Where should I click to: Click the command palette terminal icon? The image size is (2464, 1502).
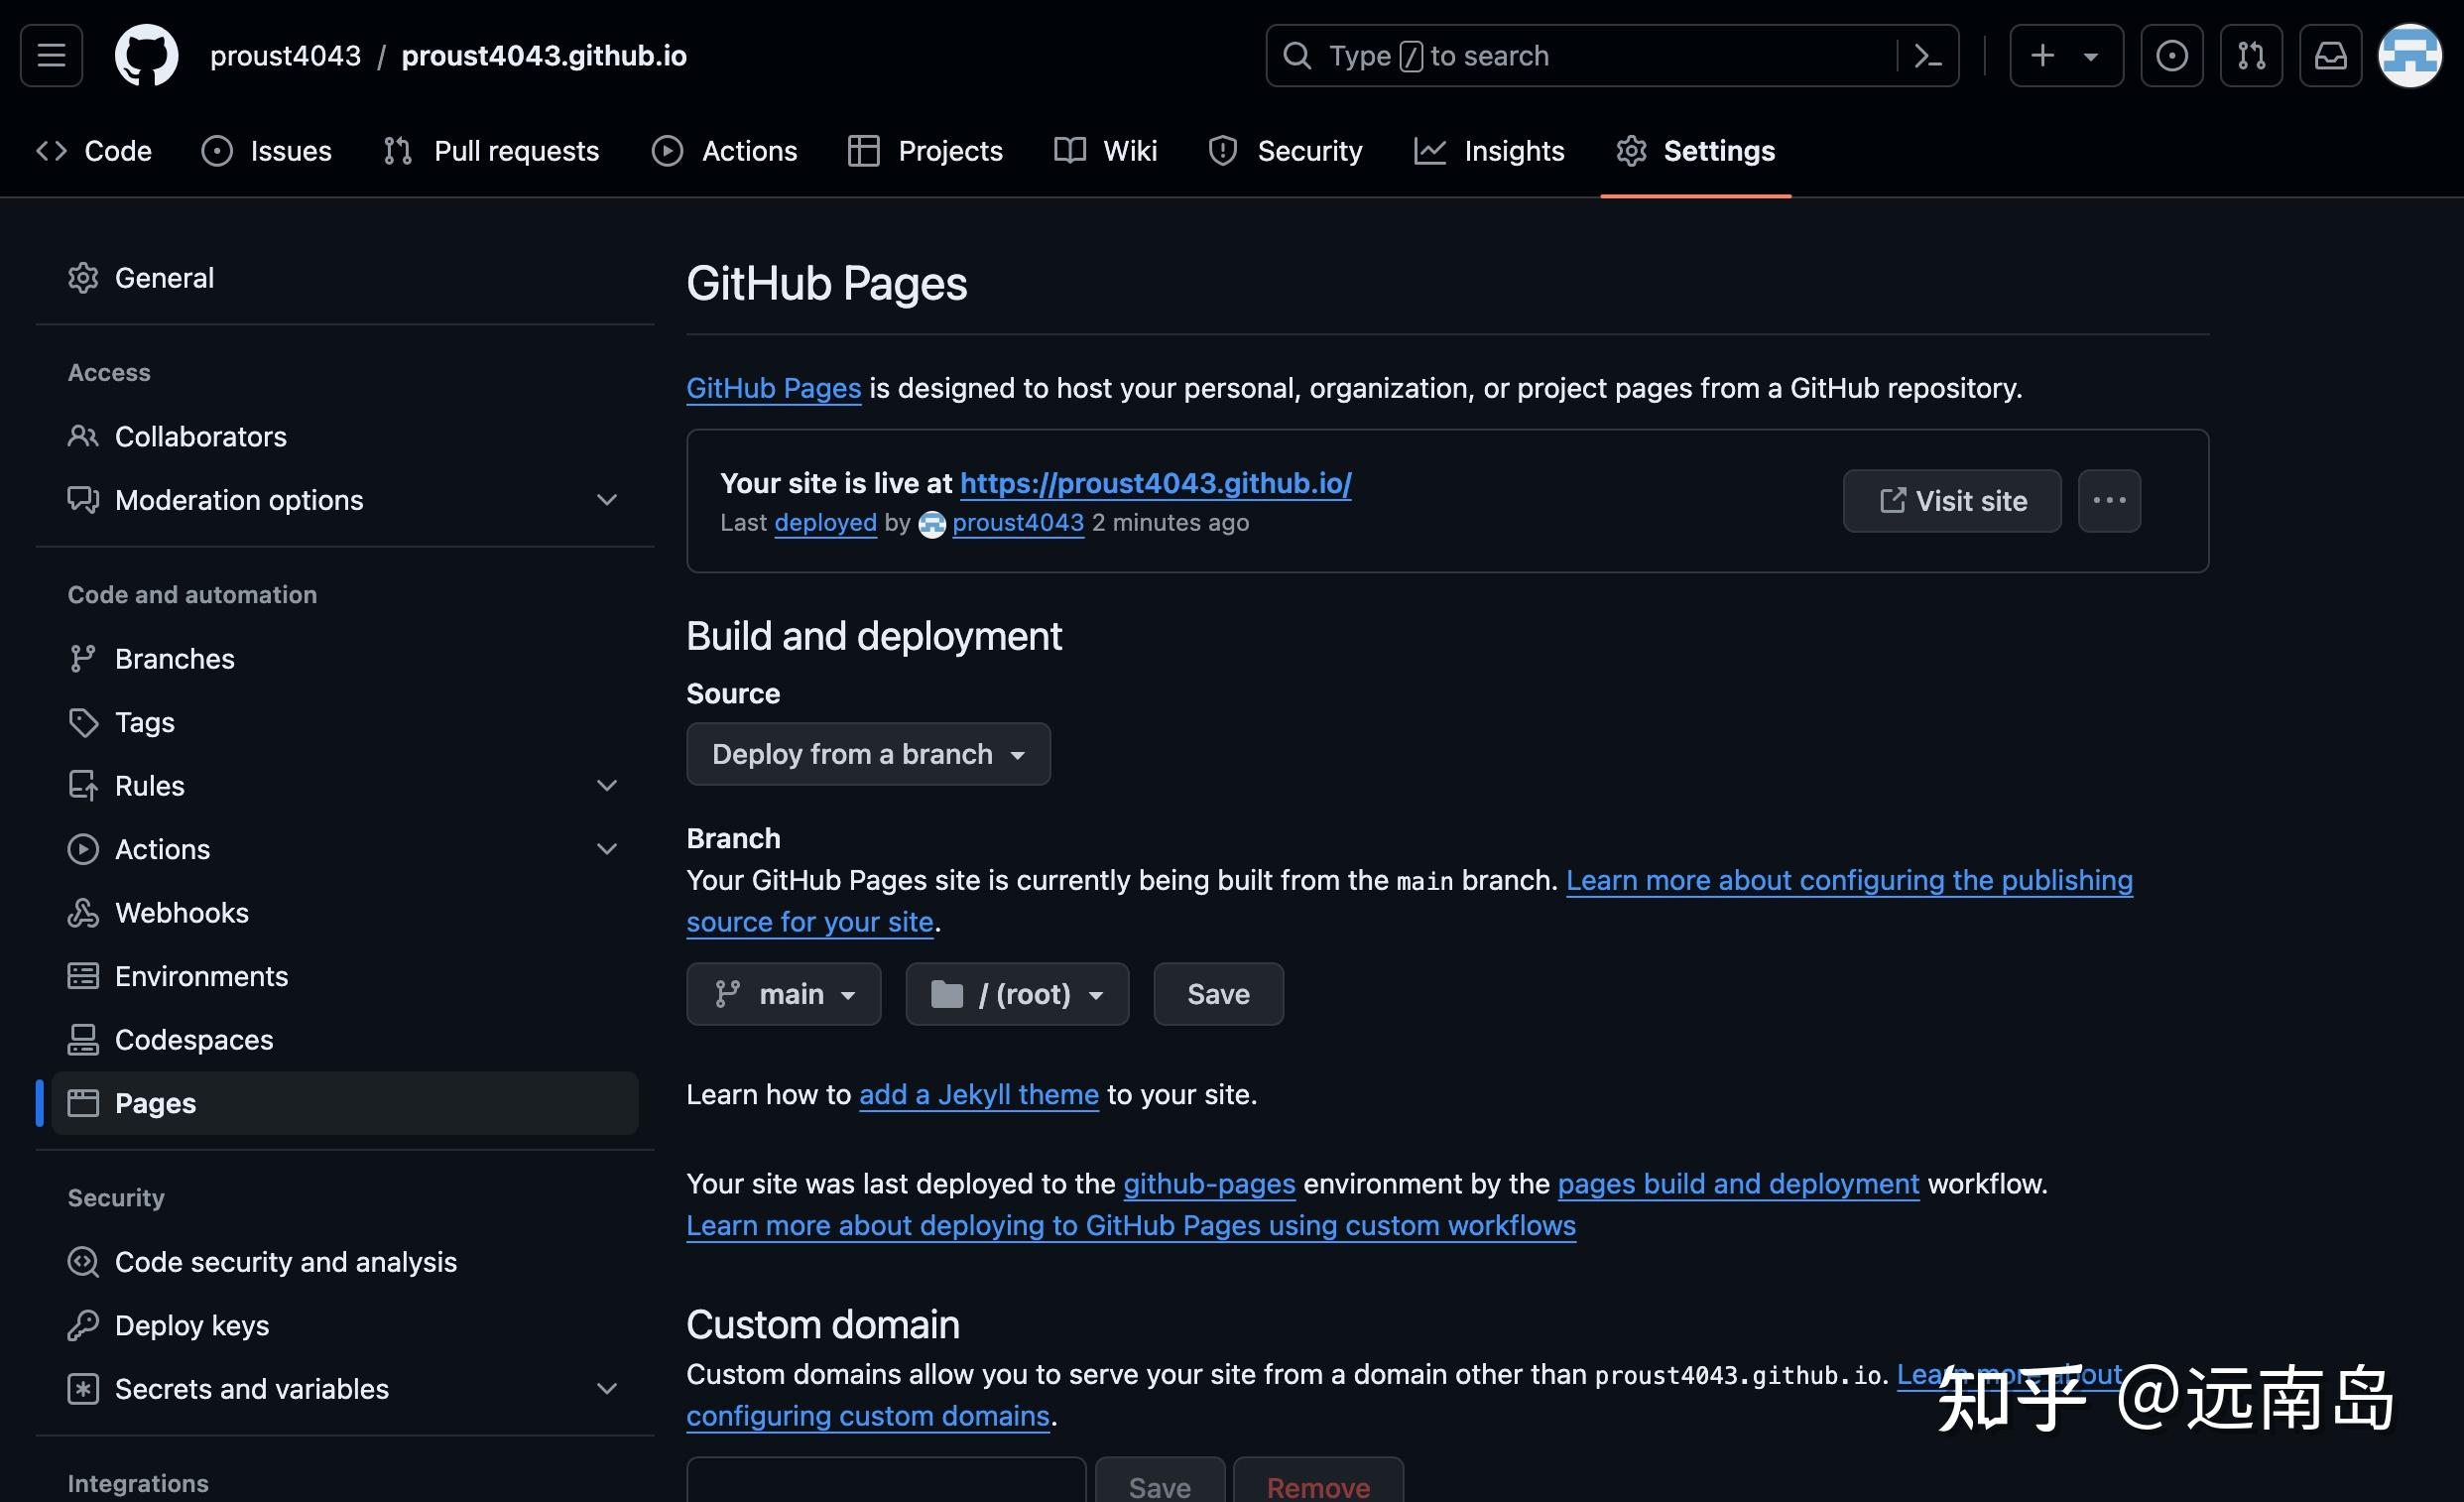1927,55
